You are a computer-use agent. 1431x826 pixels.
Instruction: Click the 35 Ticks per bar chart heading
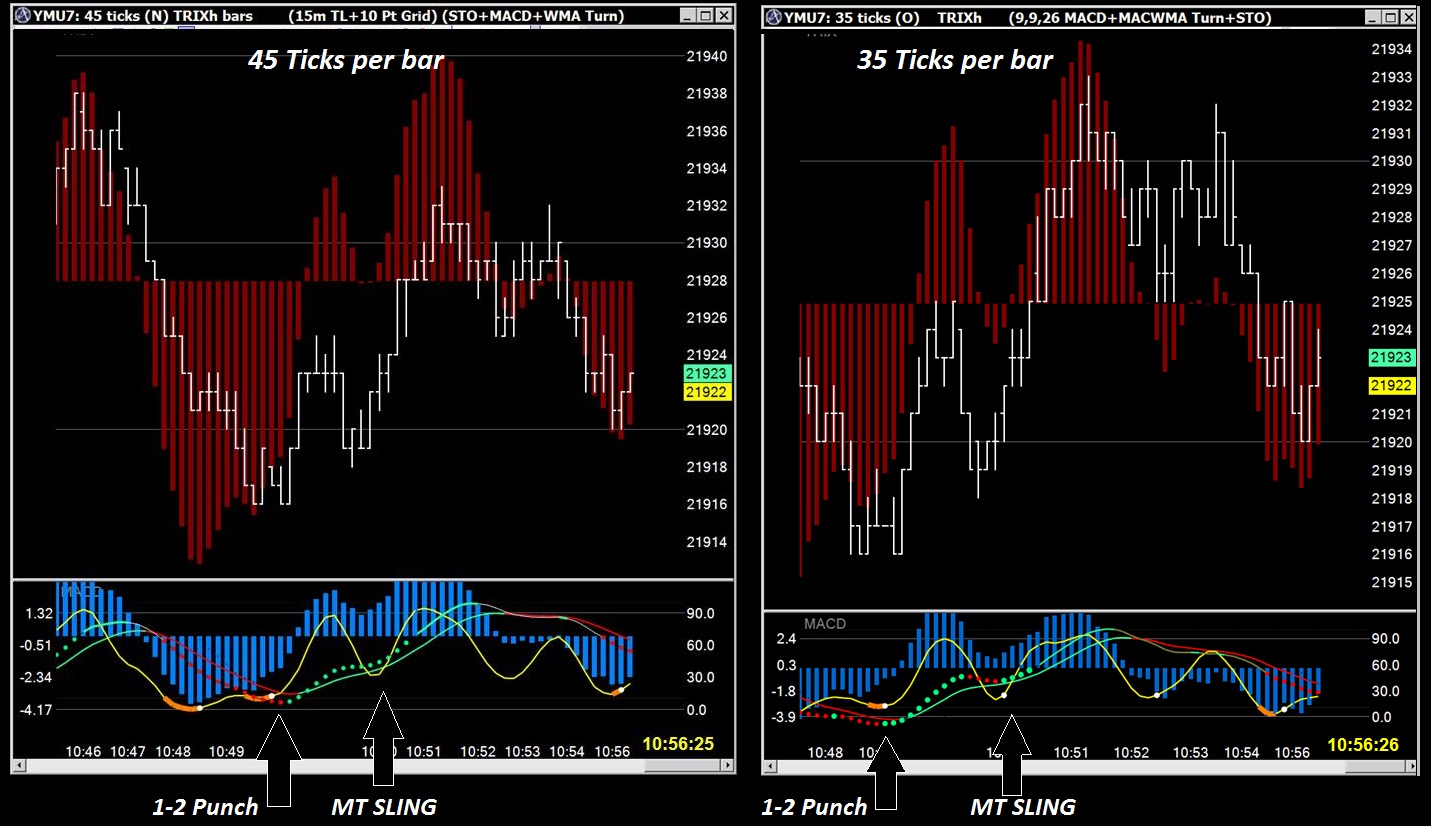pos(953,60)
